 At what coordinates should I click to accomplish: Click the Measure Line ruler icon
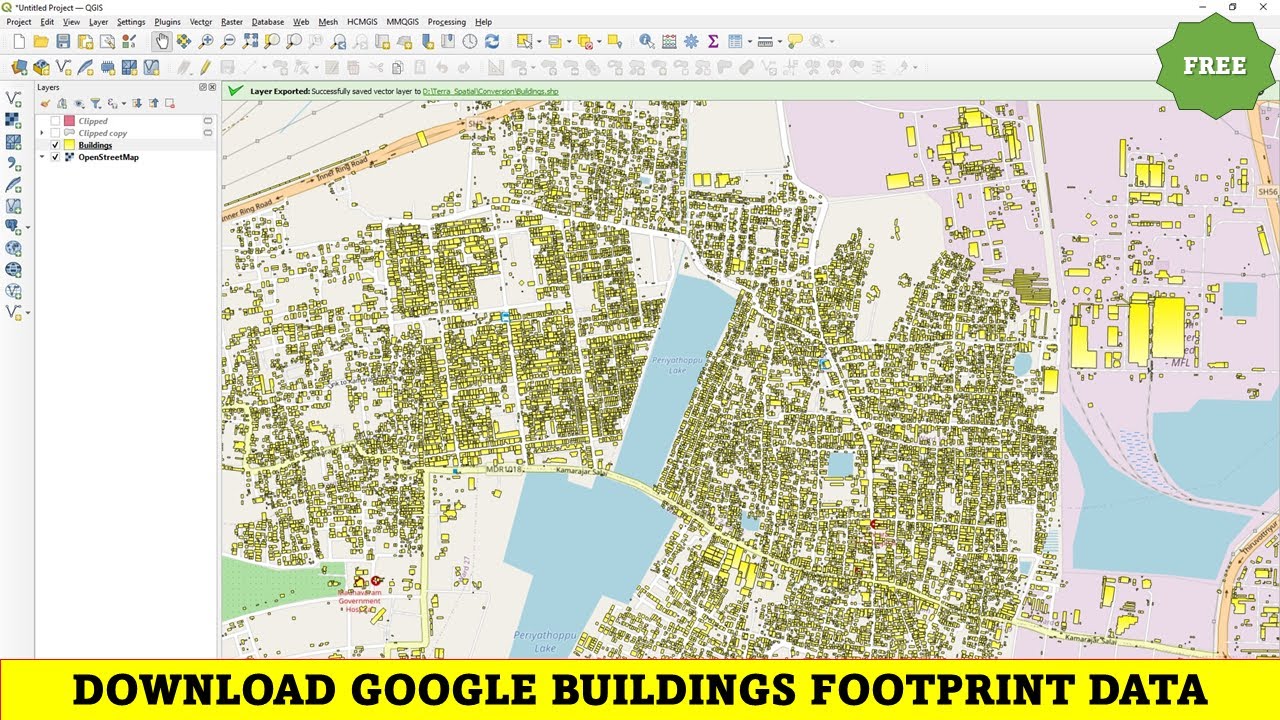click(765, 41)
